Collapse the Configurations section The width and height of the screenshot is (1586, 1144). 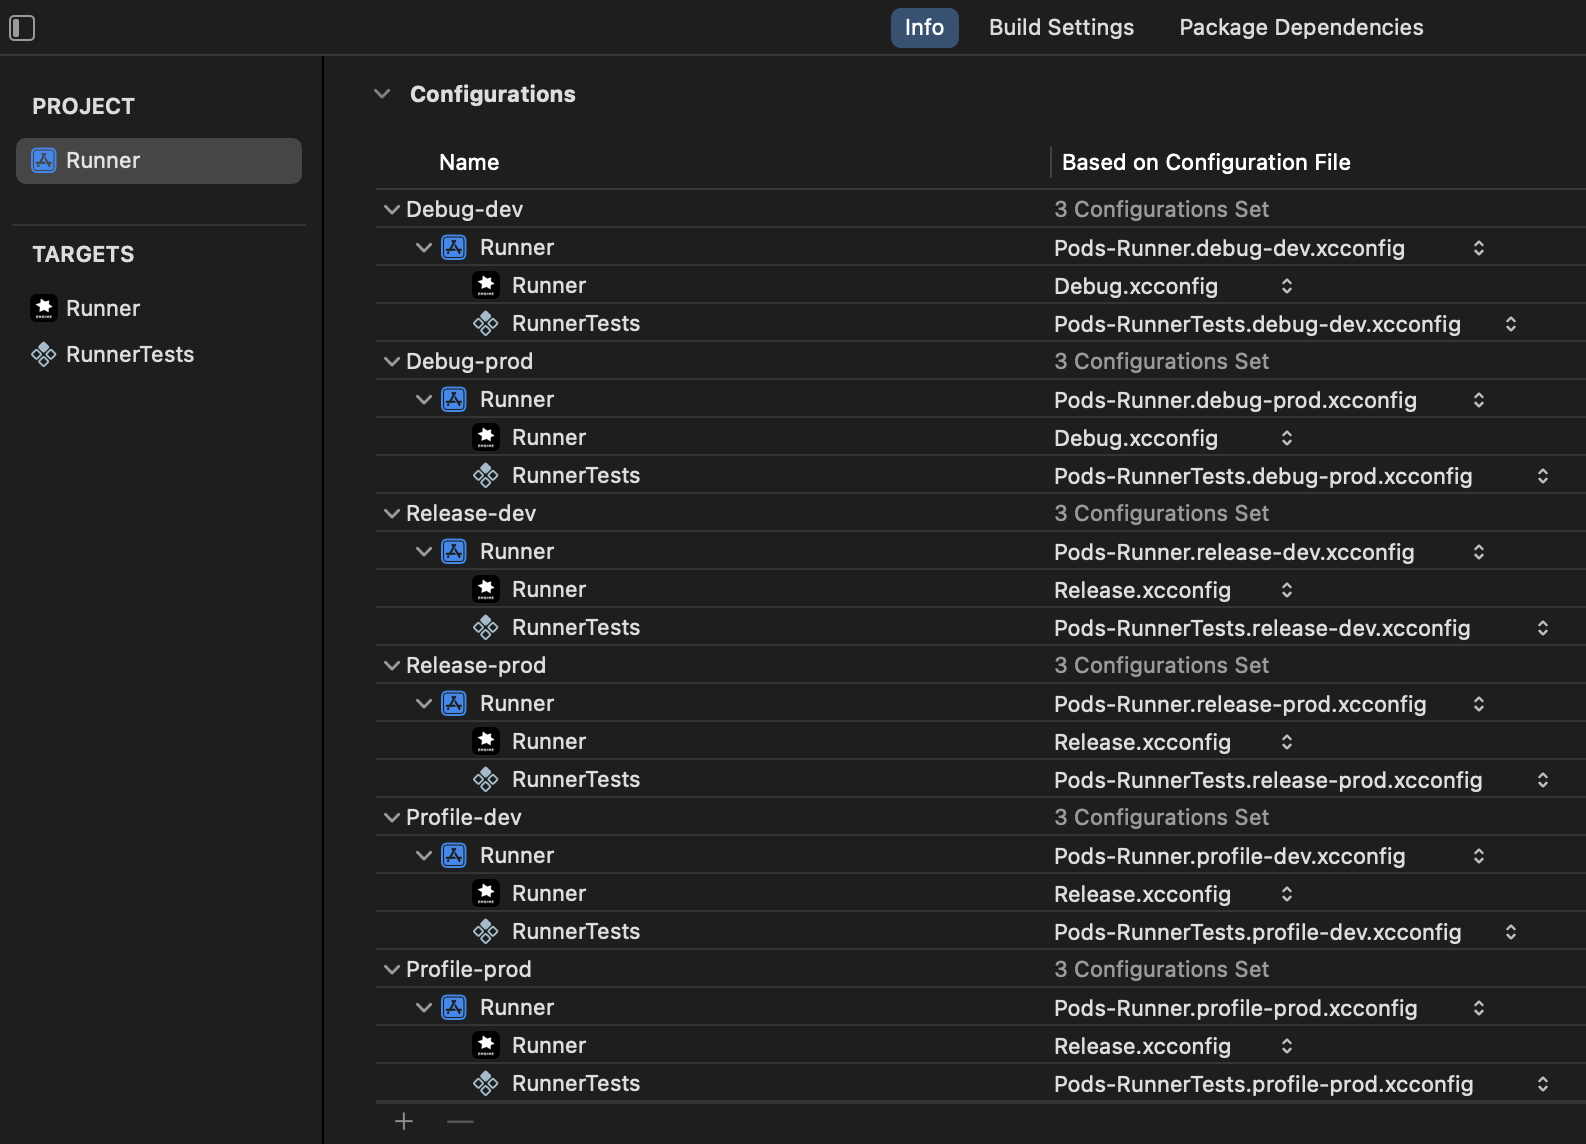(382, 94)
